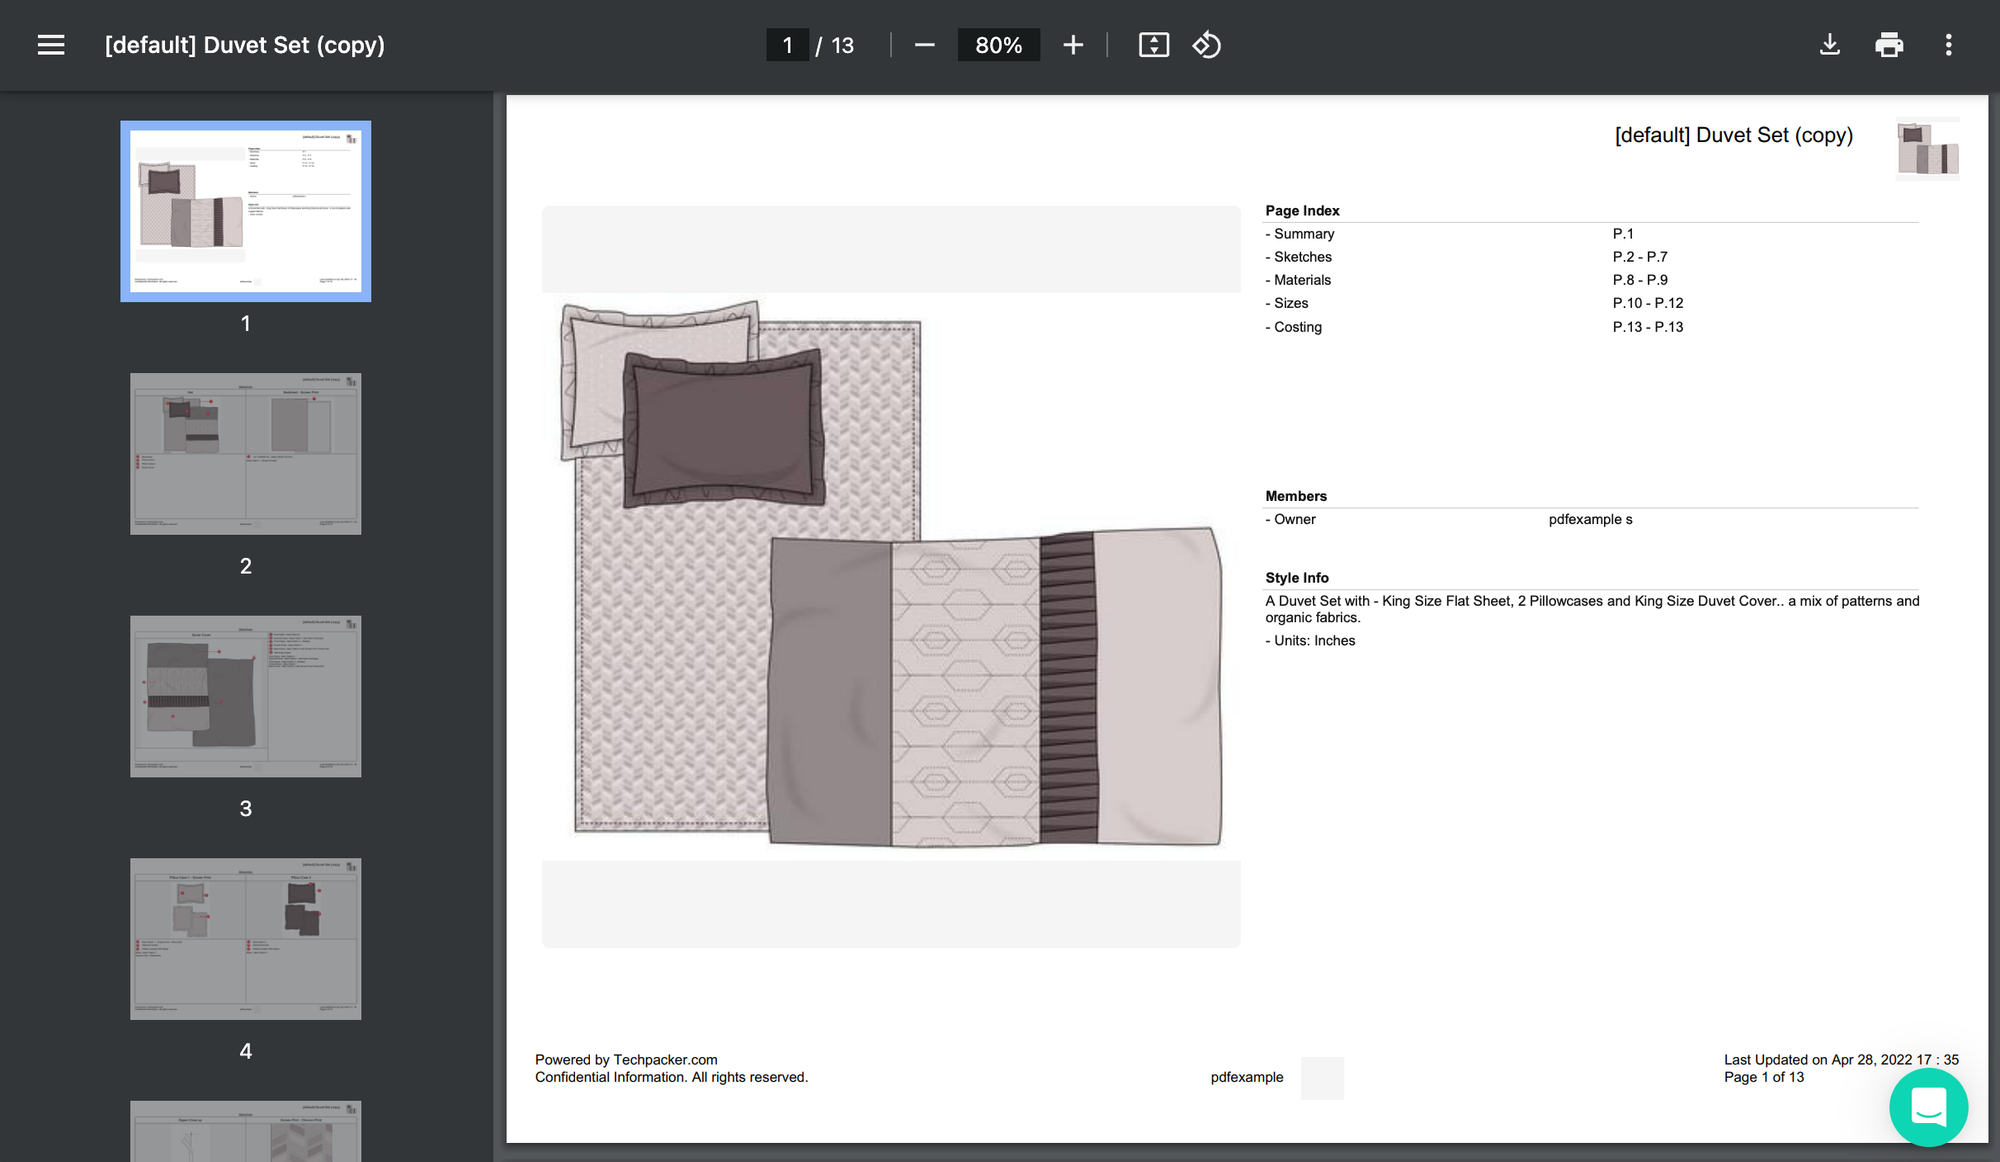Print the Duvet Set document
This screenshot has height=1162, width=2000.
1889,45
